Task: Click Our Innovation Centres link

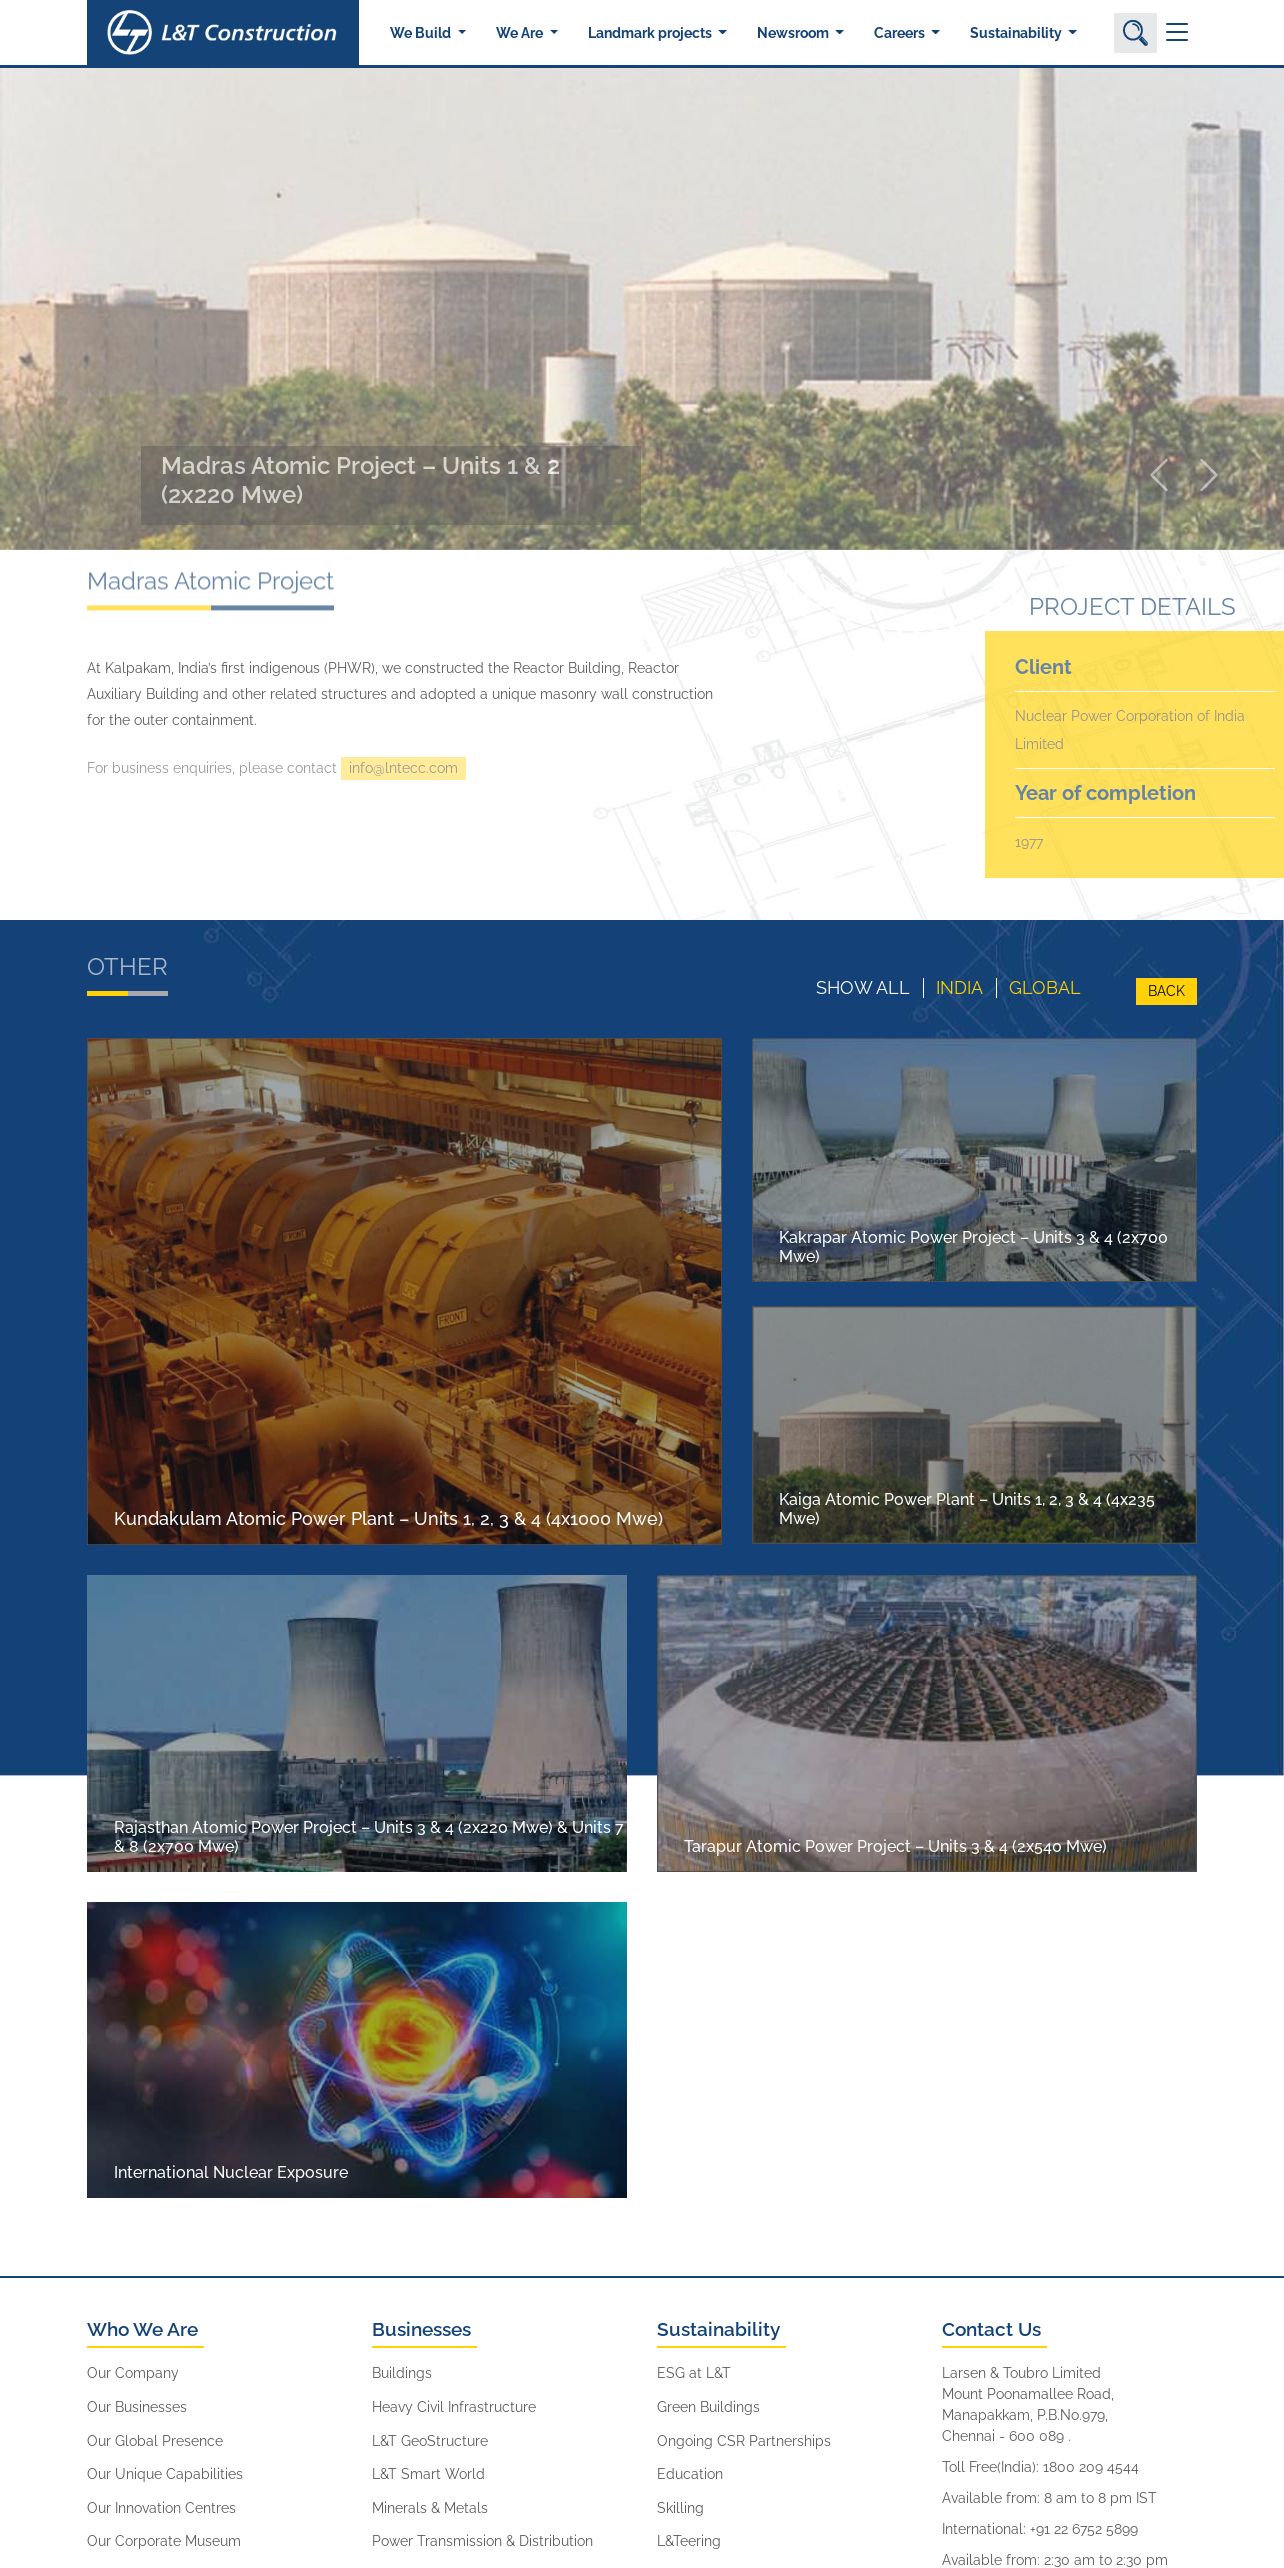Action: click(161, 2508)
